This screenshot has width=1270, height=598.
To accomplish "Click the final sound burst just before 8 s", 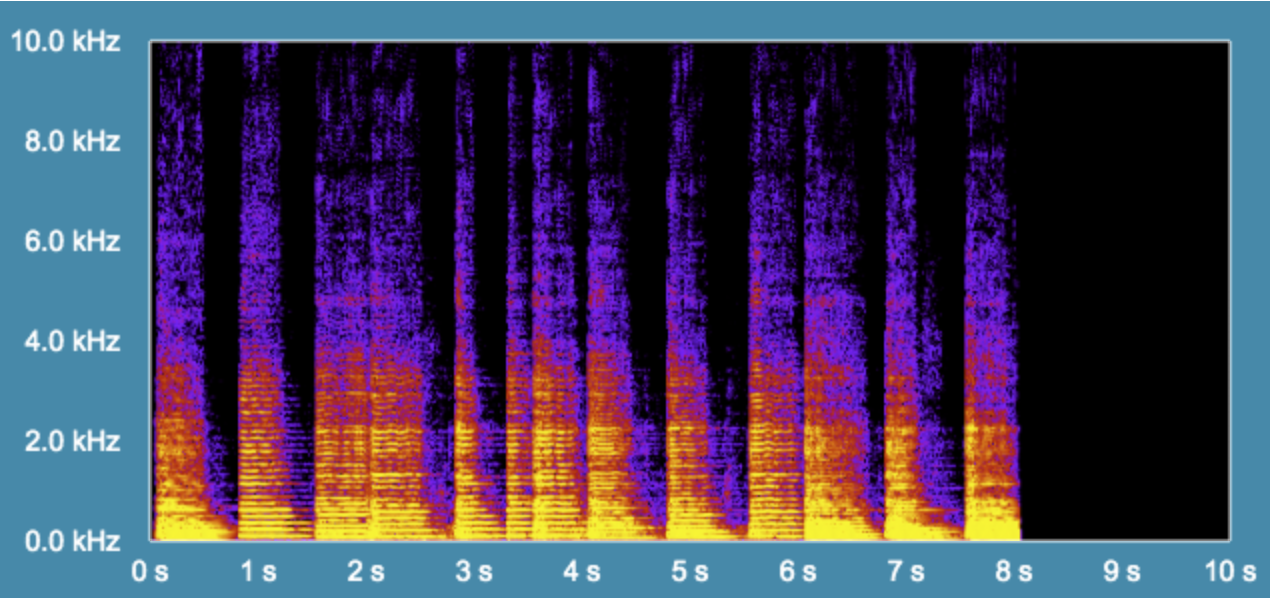I will point(990,450).
